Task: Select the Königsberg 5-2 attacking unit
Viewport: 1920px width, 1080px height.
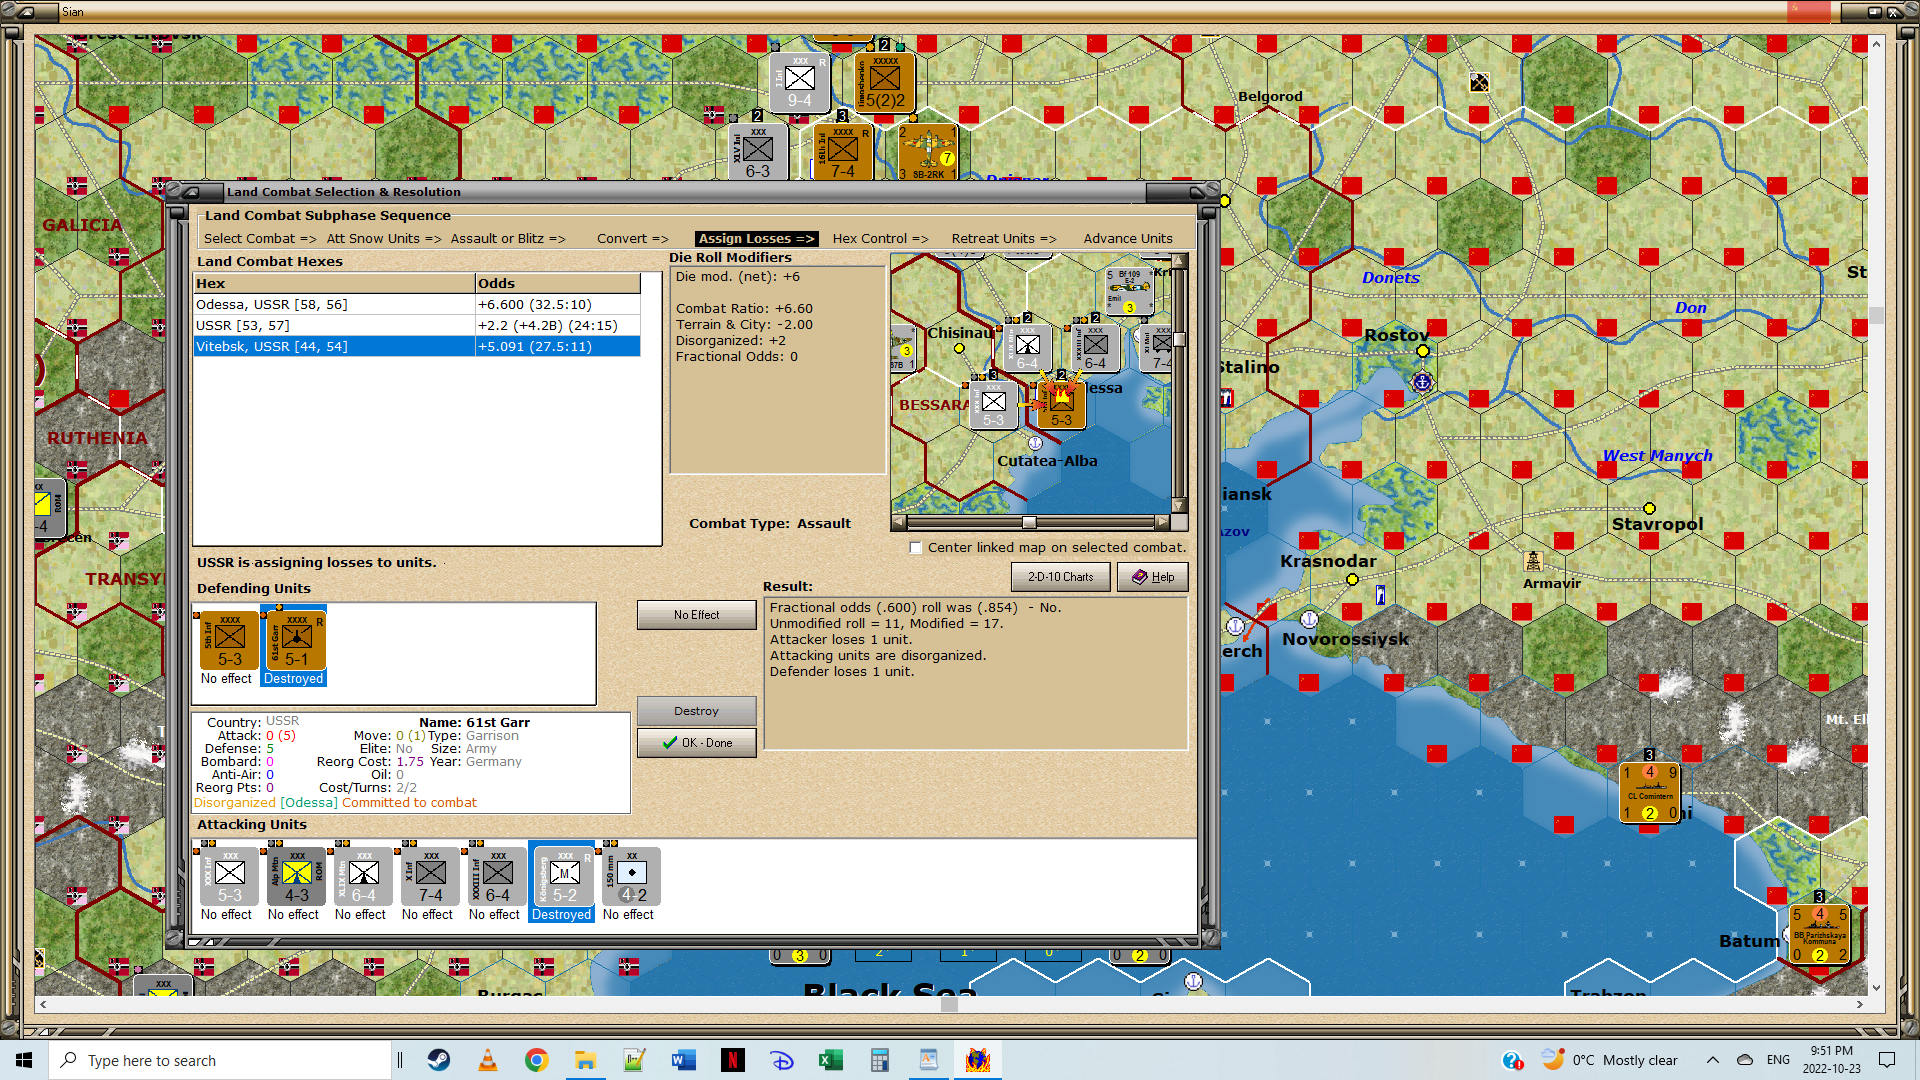Action: pos(564,877)
